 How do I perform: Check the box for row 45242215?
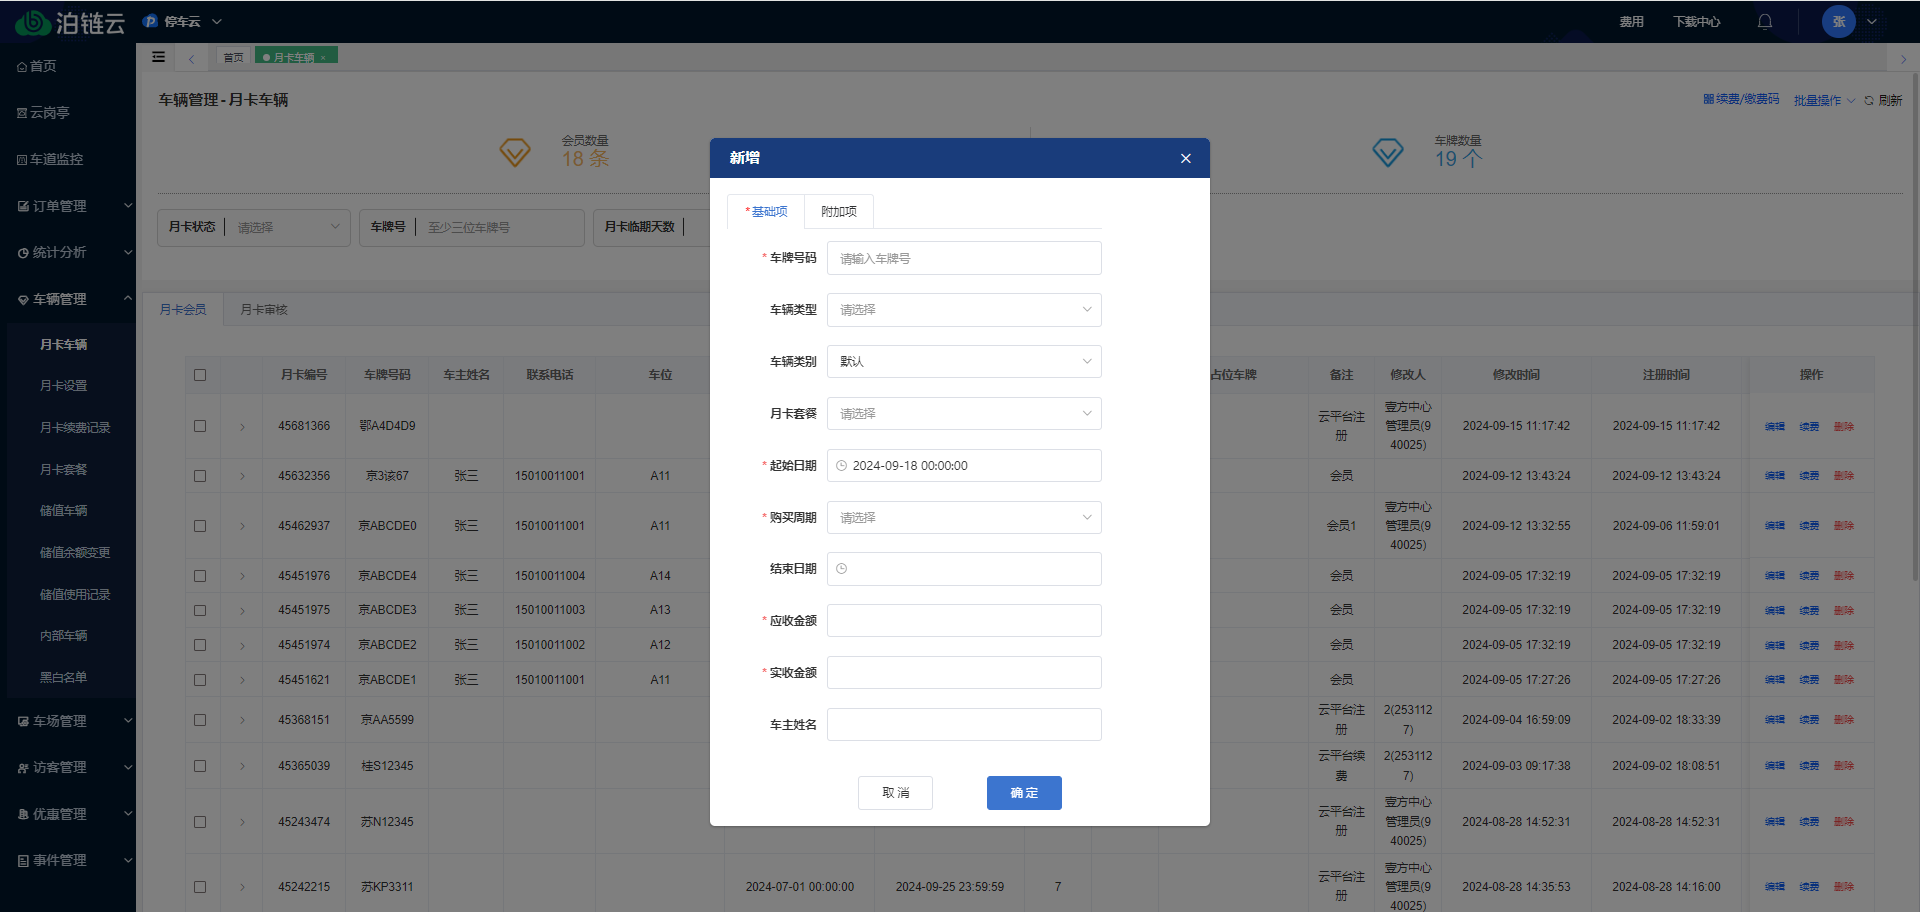(x=200, y=887)
